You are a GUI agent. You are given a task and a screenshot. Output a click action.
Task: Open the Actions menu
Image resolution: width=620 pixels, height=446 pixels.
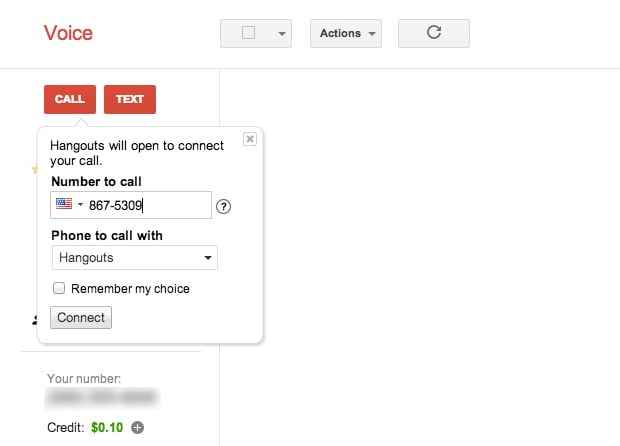[x=346, y=33]
